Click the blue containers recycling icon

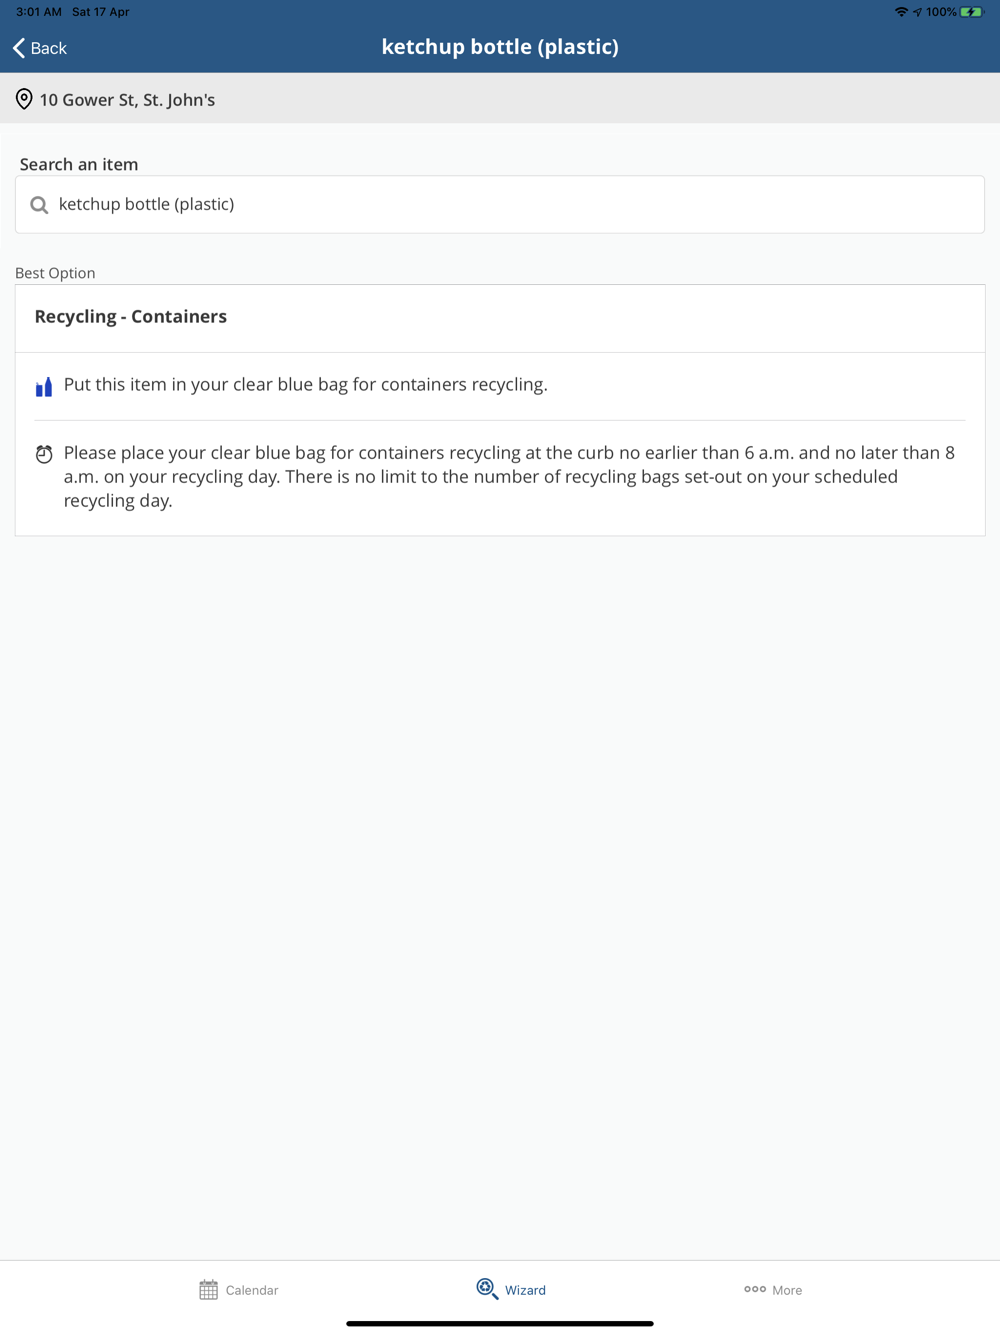44,387
